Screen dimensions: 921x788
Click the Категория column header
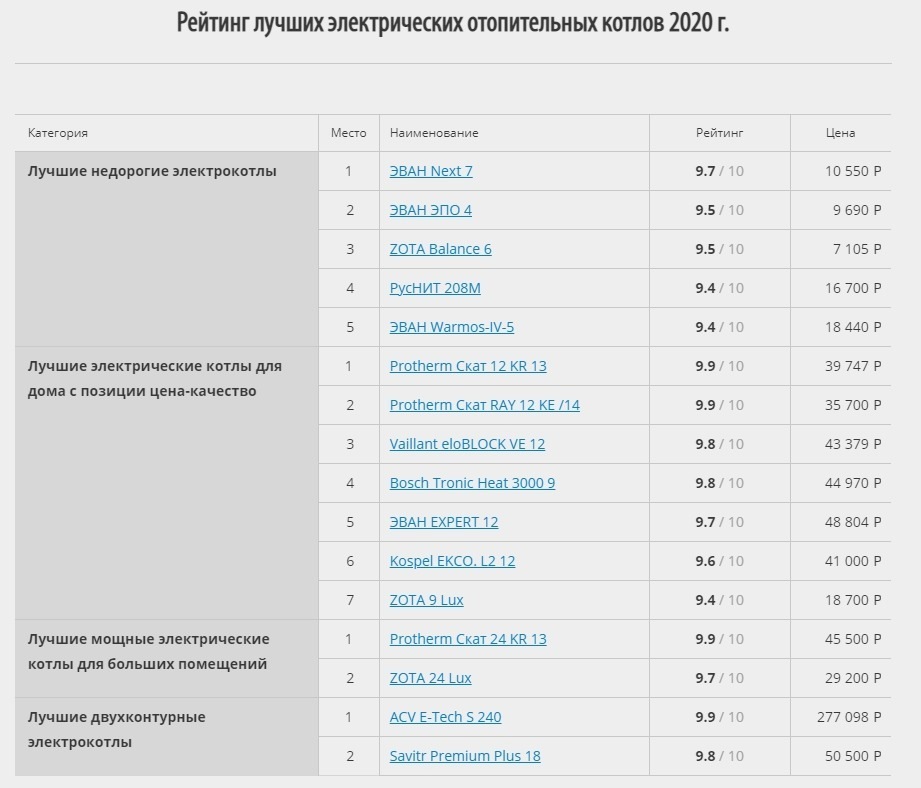click(58, 133)
